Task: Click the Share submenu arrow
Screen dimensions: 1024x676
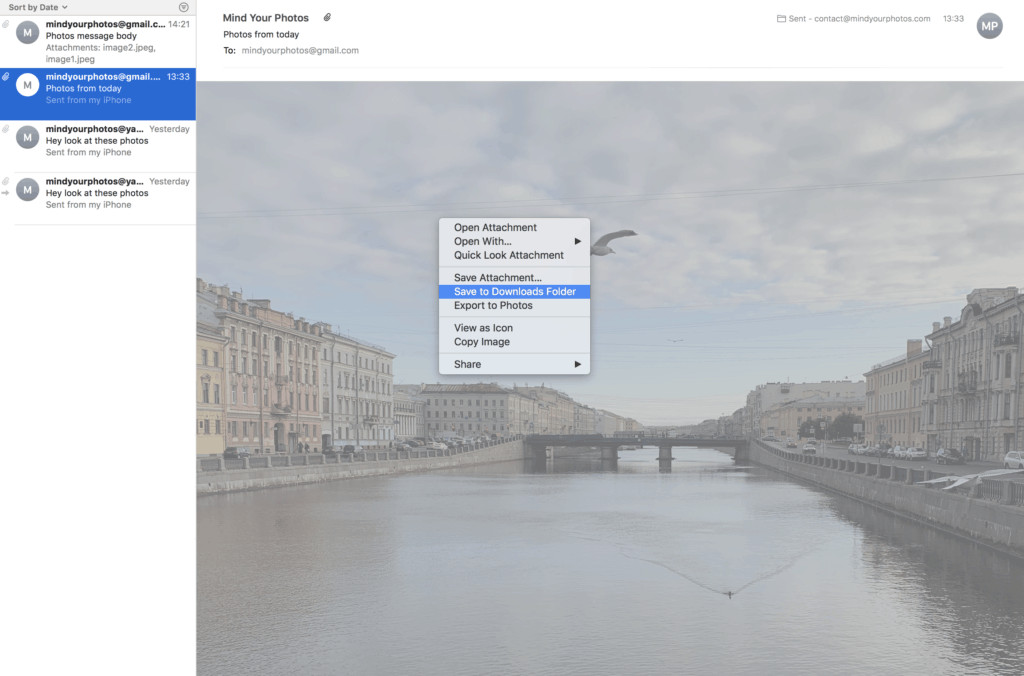Action: coord(578,364)
